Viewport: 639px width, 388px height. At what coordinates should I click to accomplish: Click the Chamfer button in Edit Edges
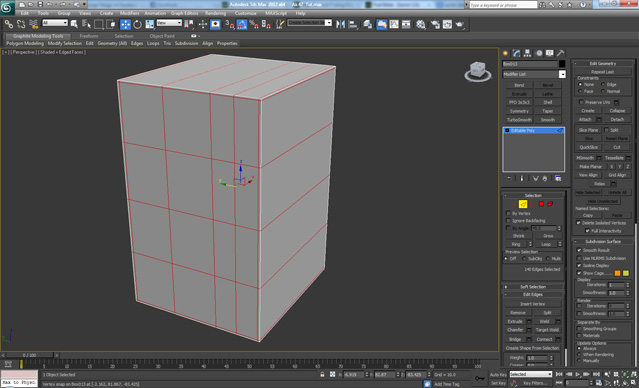tap(515, 330)
